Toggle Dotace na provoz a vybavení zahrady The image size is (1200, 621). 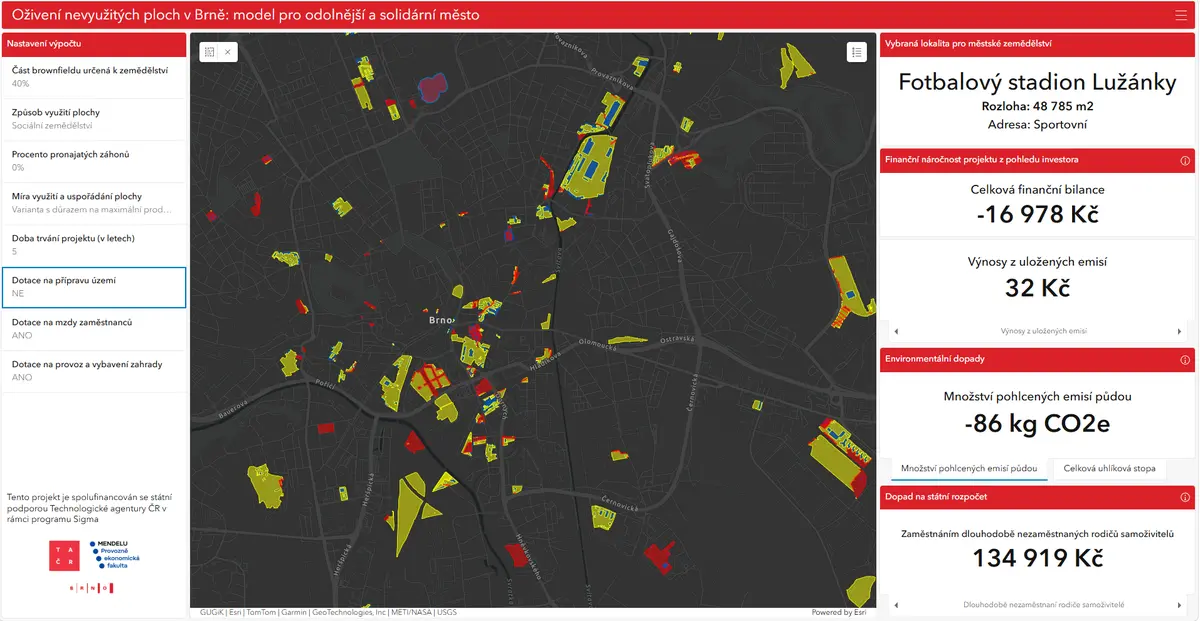click(x=94, y=371)
